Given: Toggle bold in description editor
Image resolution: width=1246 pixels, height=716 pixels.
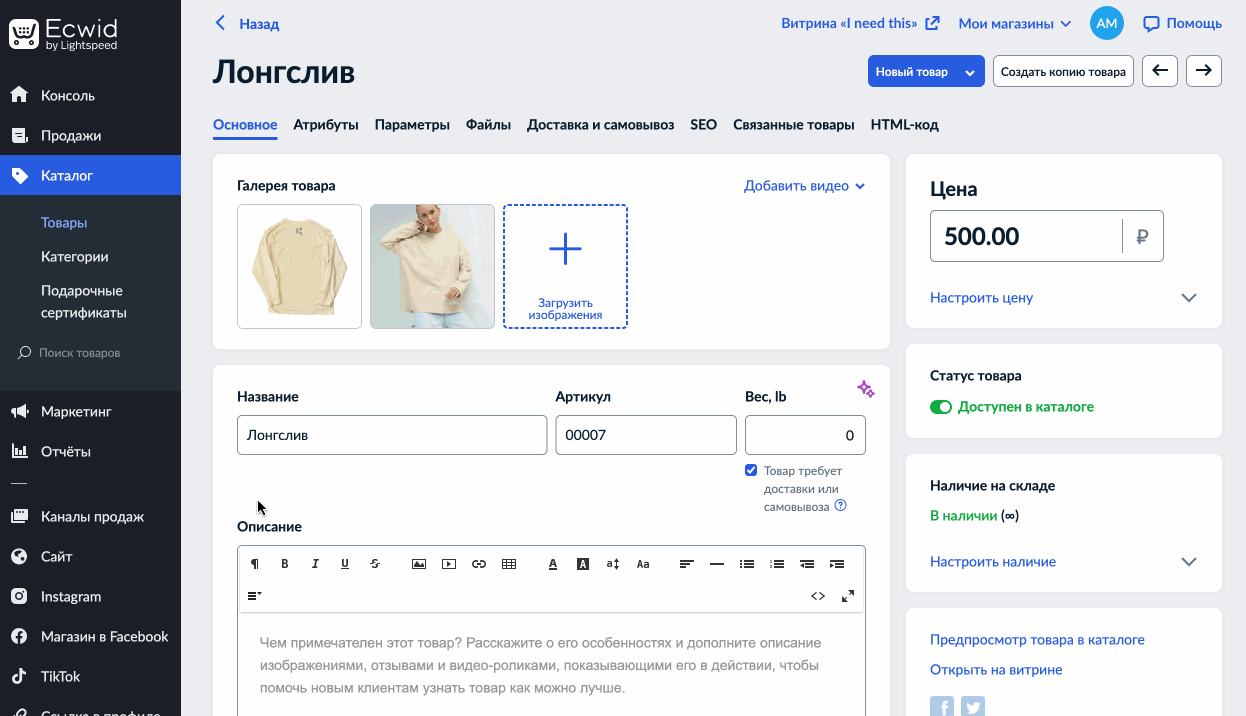Looking at the screenshot, I should [x=285, y=564].
